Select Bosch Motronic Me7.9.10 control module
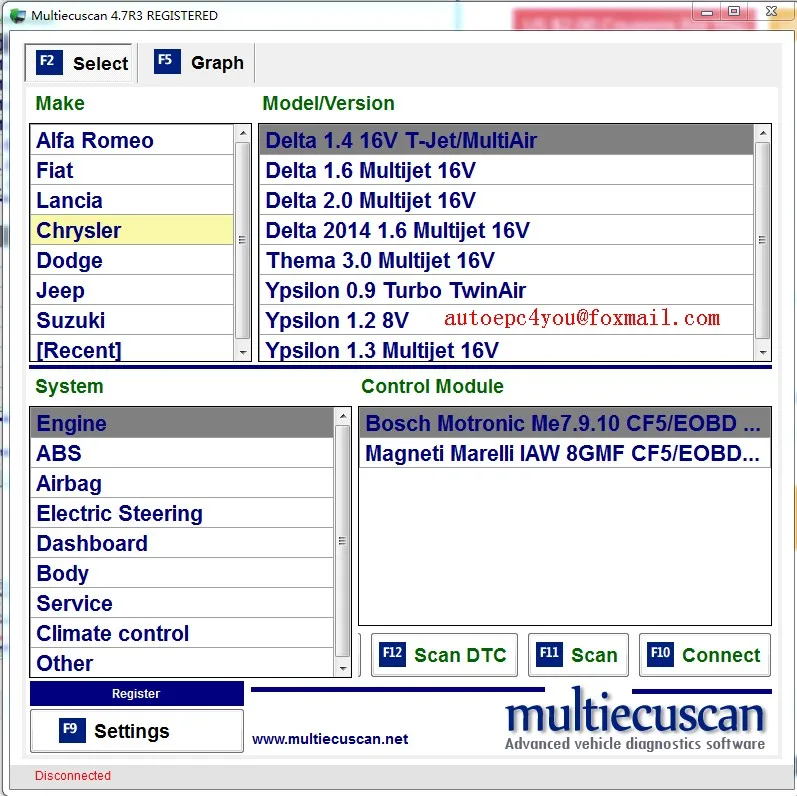The width and height of the screenshot is (797, 796). [x=565, y=423]
